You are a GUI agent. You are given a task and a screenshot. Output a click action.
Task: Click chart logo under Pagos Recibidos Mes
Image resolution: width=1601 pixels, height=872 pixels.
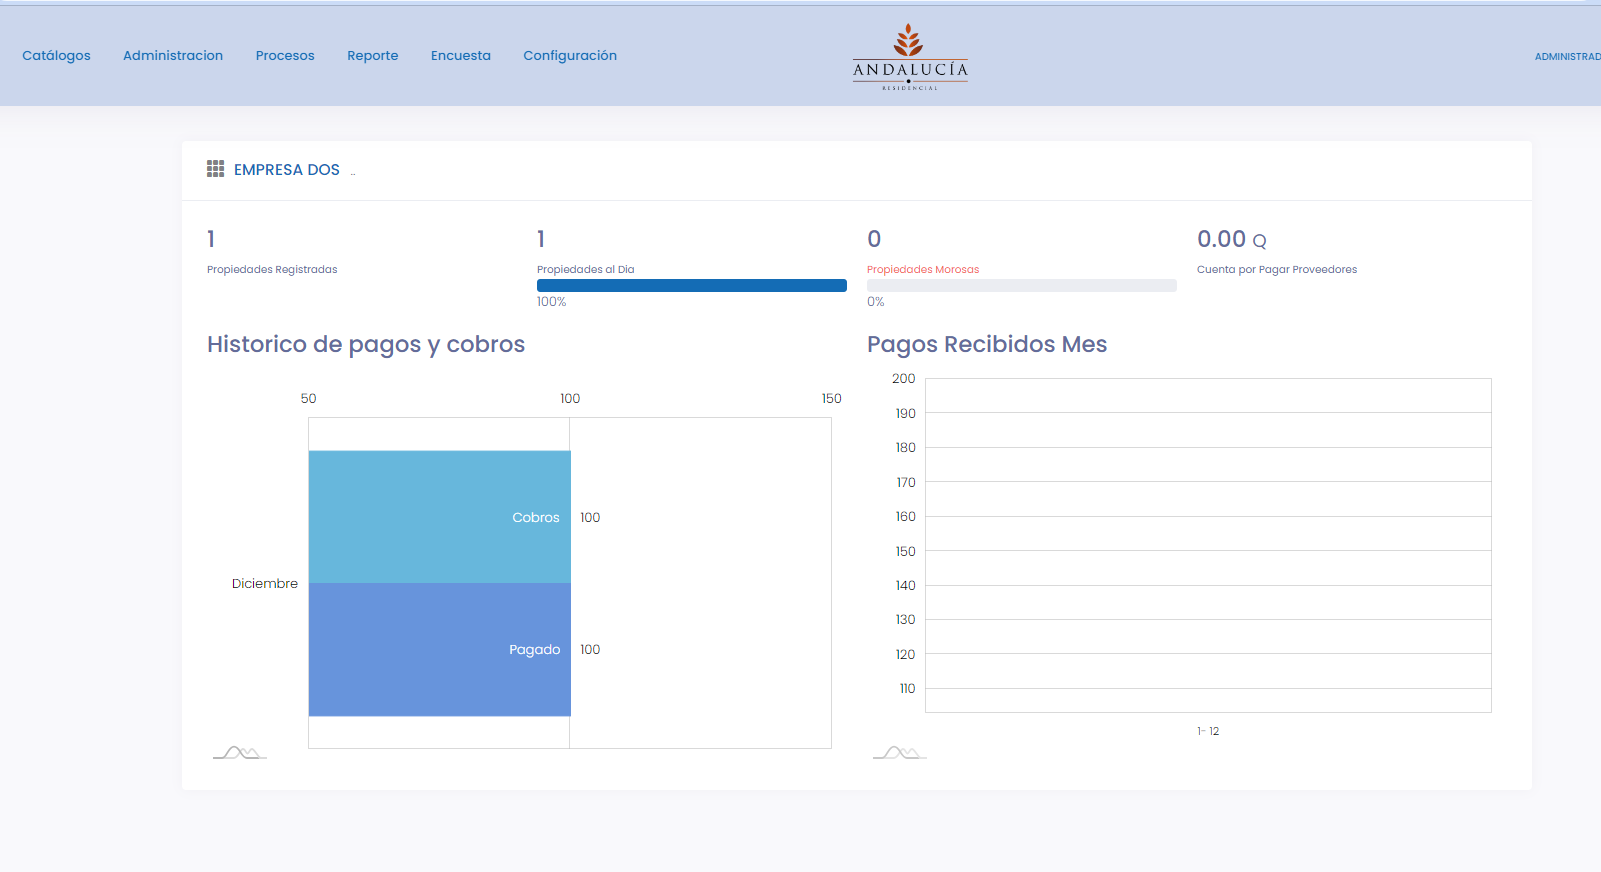click(900, 753)
